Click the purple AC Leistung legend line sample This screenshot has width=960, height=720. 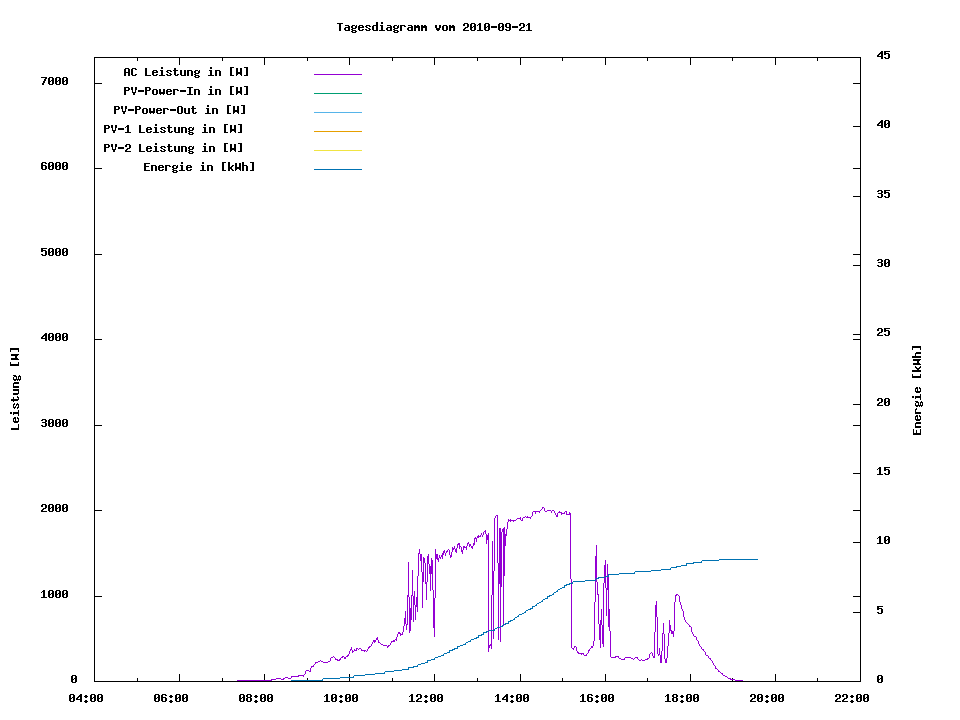[x=337, y=74]
